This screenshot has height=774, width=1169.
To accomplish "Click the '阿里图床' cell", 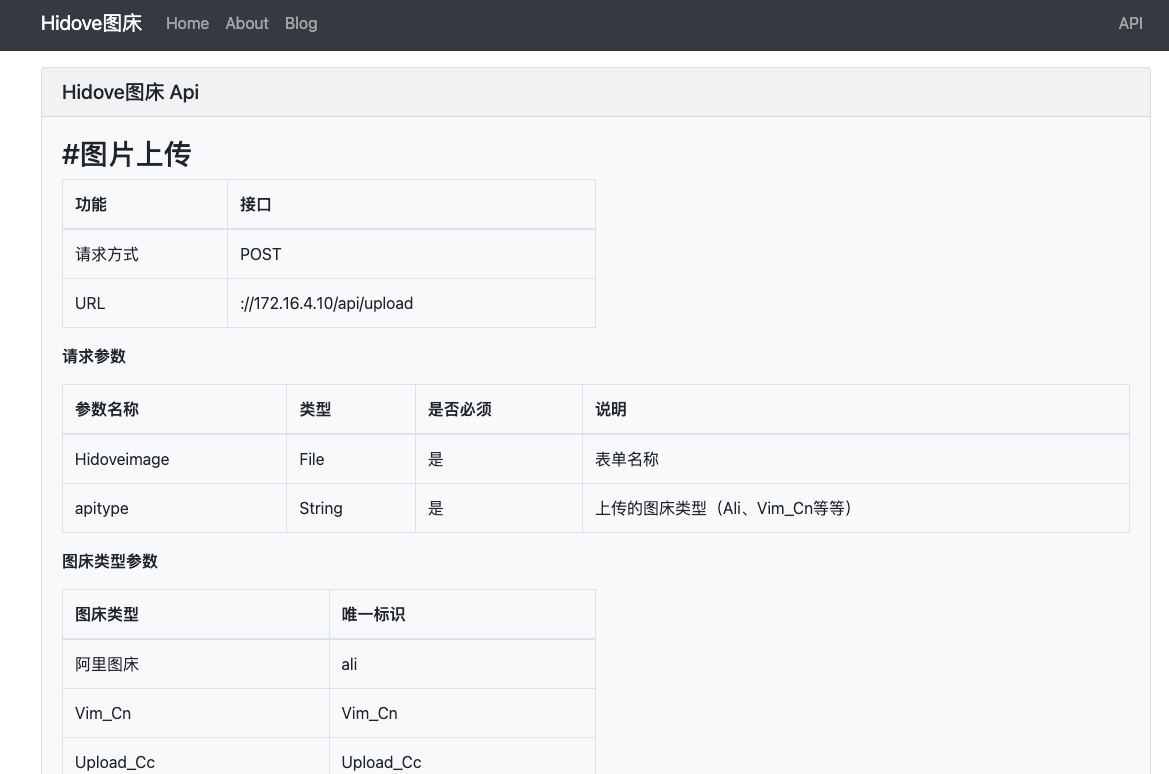I will (196, 664).
